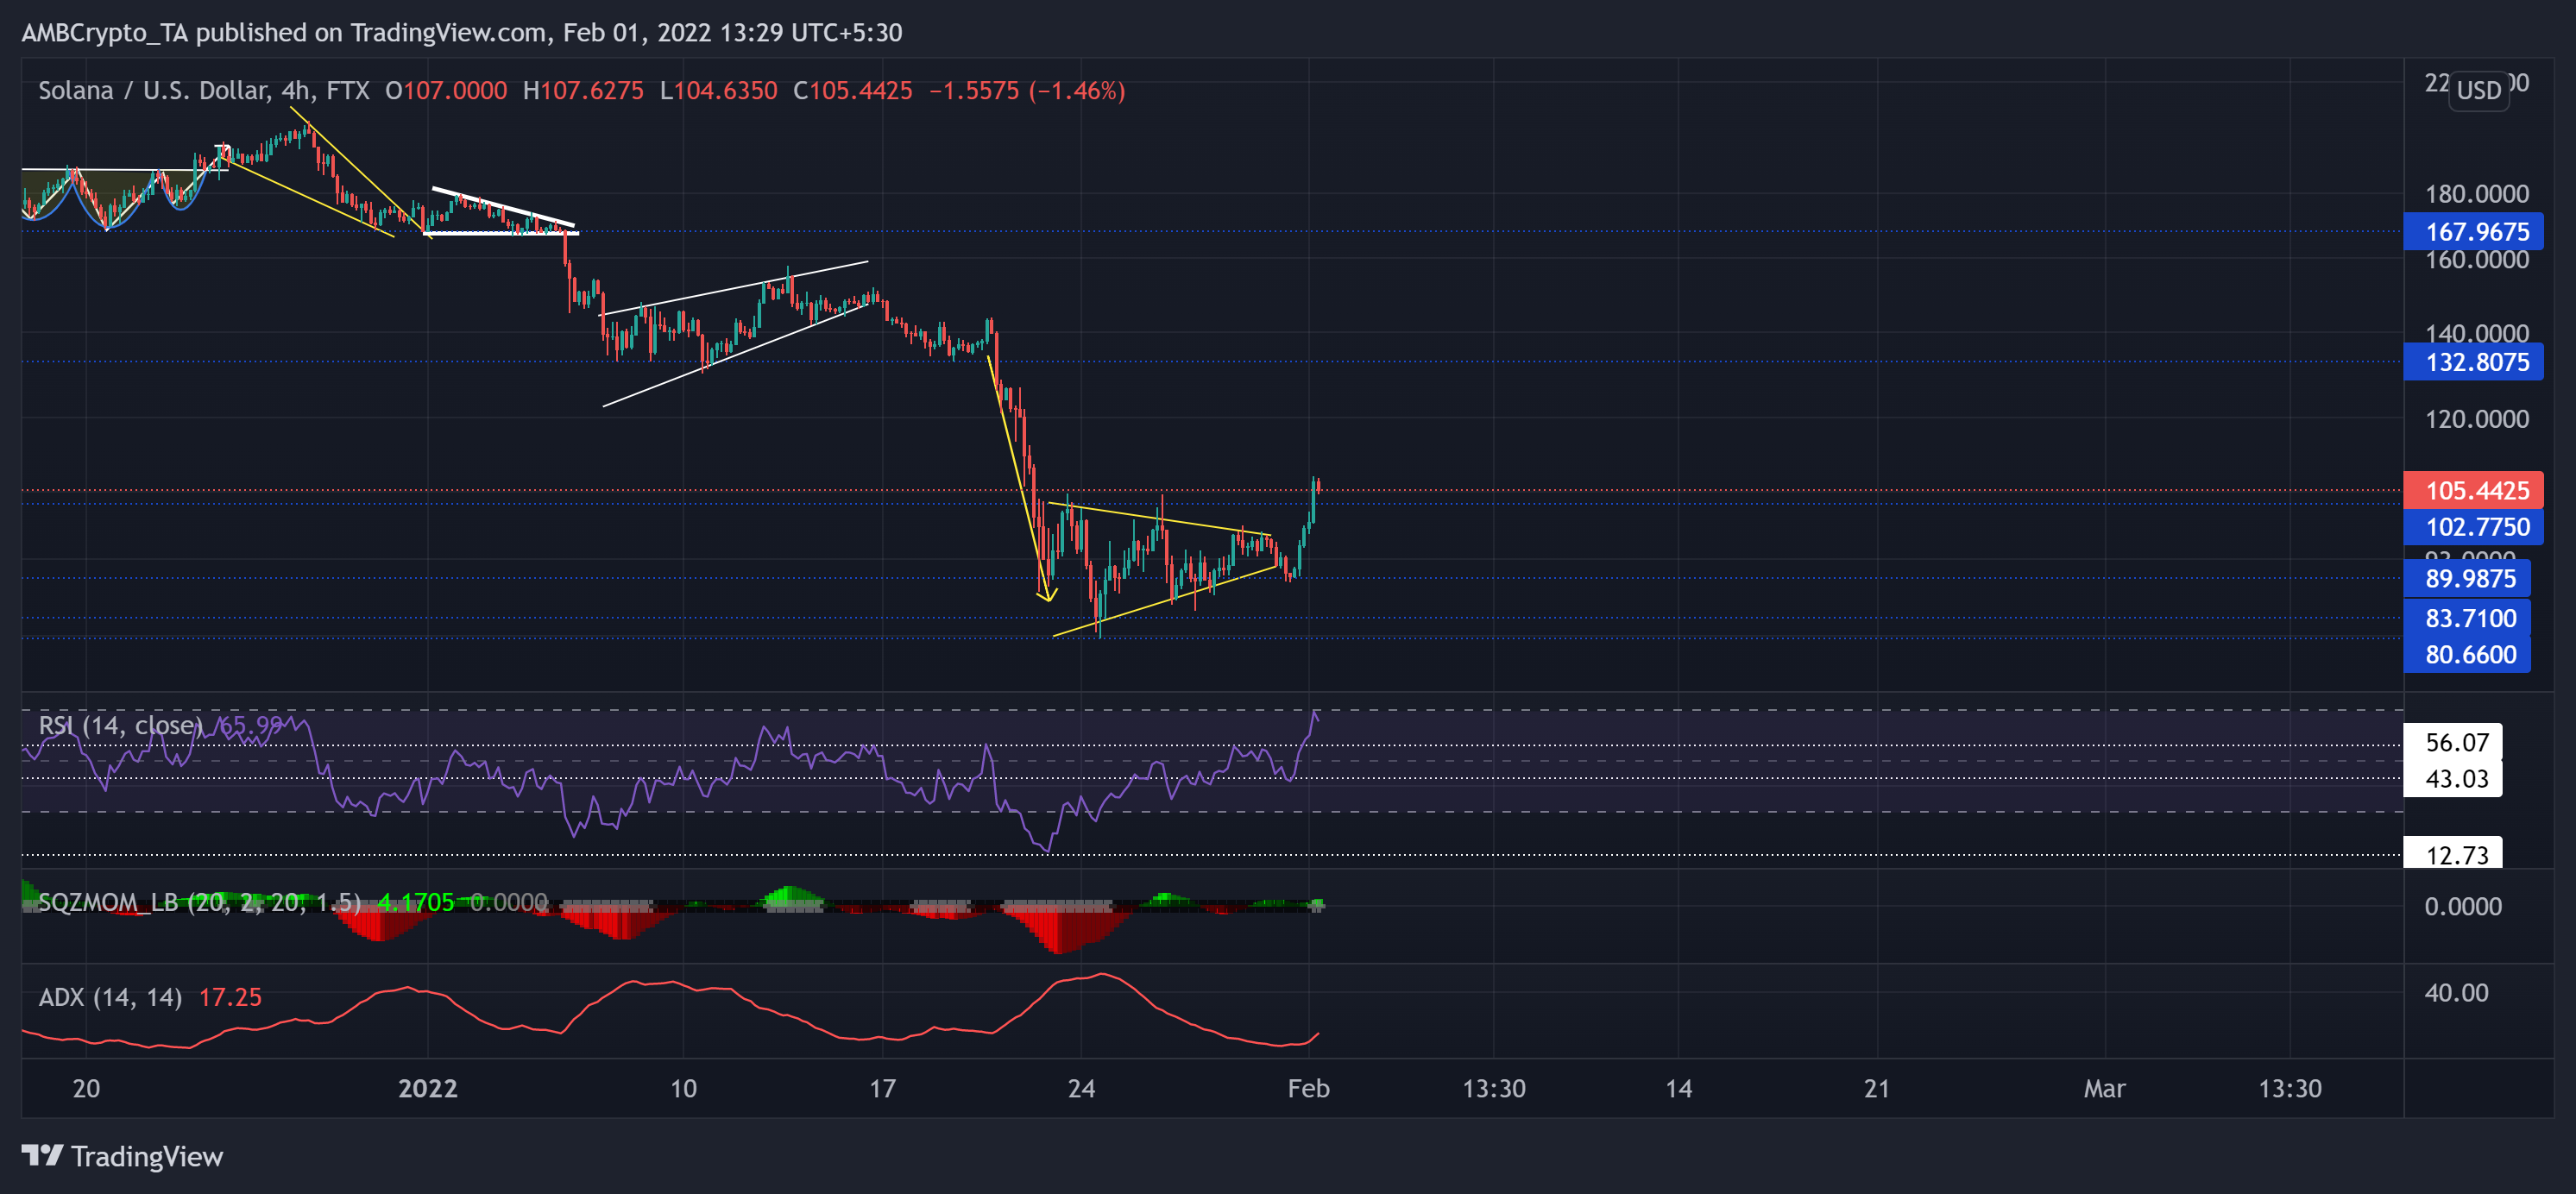The image size is (2576, 1194).
Task: Select the 102.7750 price level label
Action: coord(2473,527)
